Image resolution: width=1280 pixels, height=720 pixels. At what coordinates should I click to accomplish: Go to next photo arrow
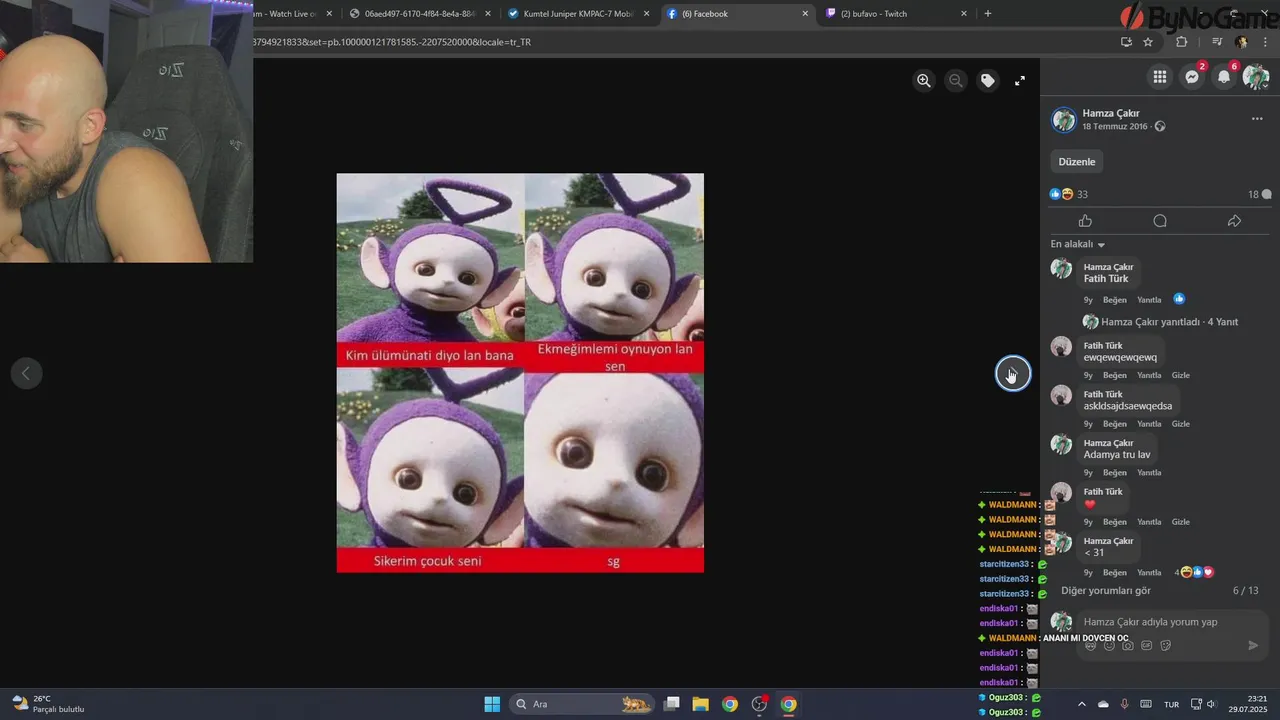(1013, 374)
